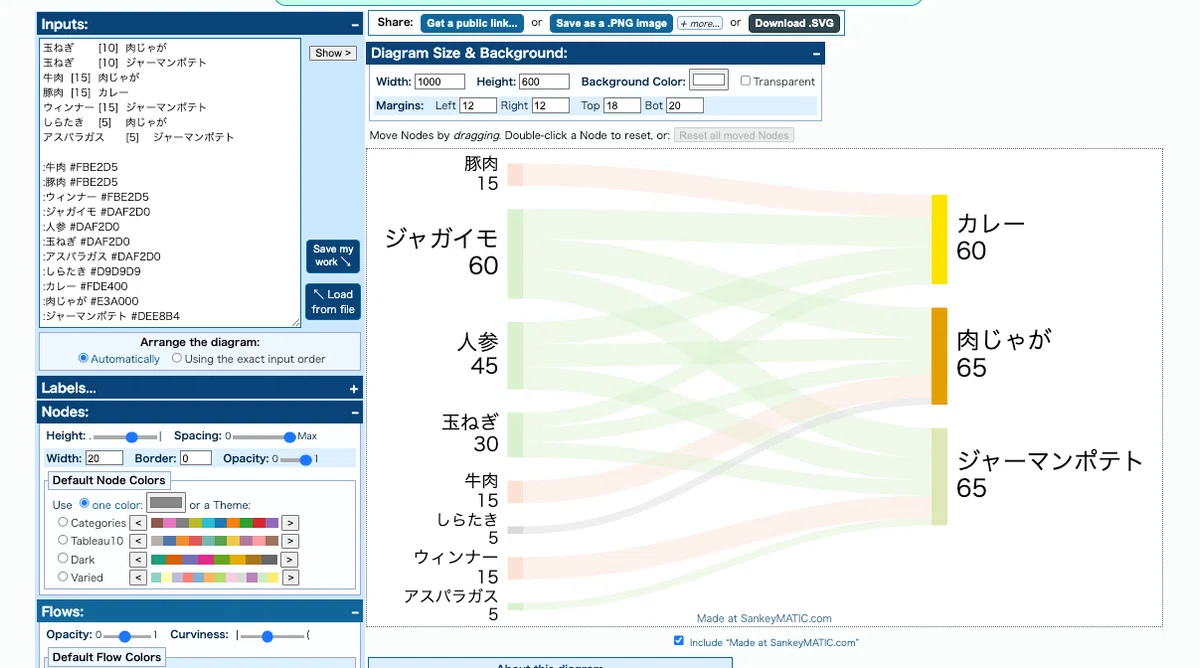The height and width of the screenshot is (668, 1200).
Task: Click previous arrow for Varied theme
Action: point(139,578)
